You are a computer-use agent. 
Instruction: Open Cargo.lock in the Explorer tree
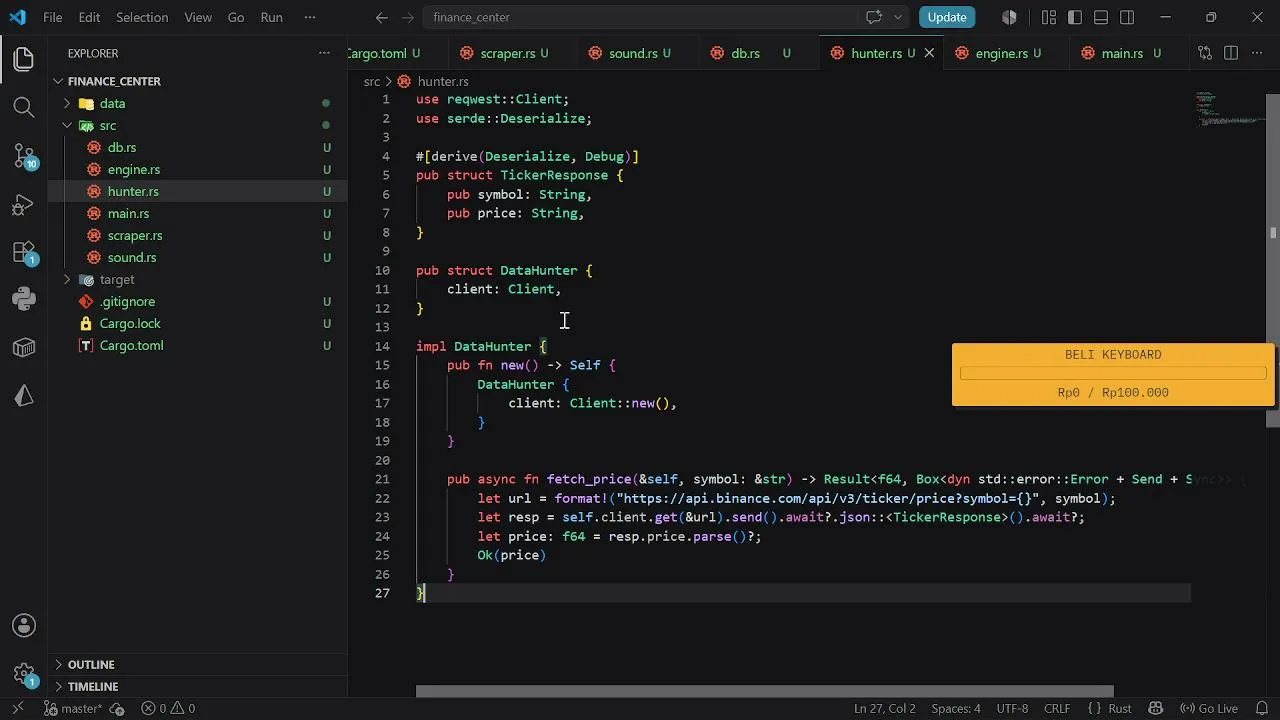coord(130,323)
